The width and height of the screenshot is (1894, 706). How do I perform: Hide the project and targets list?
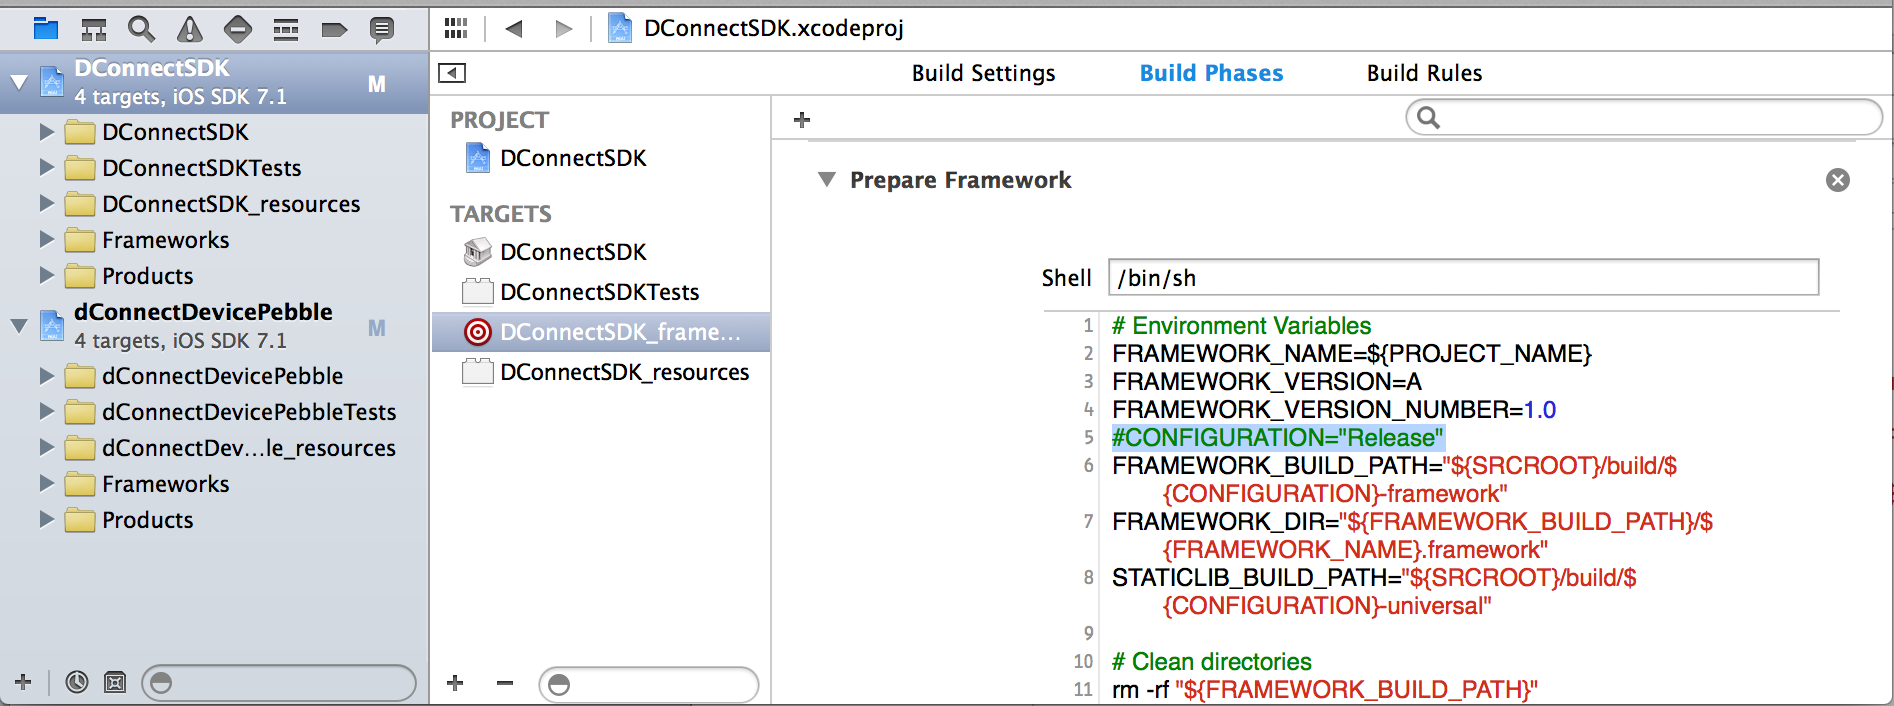point(452,73)
